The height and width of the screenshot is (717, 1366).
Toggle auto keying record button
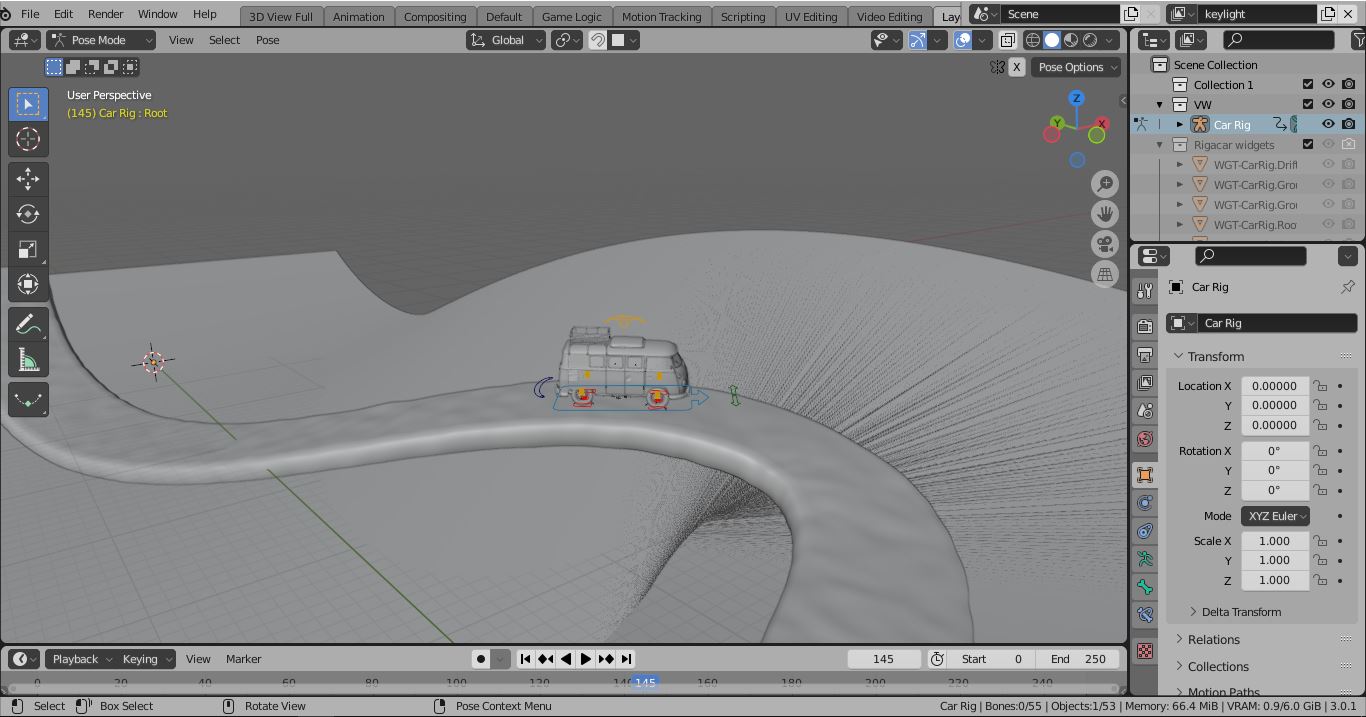(481, 659)
